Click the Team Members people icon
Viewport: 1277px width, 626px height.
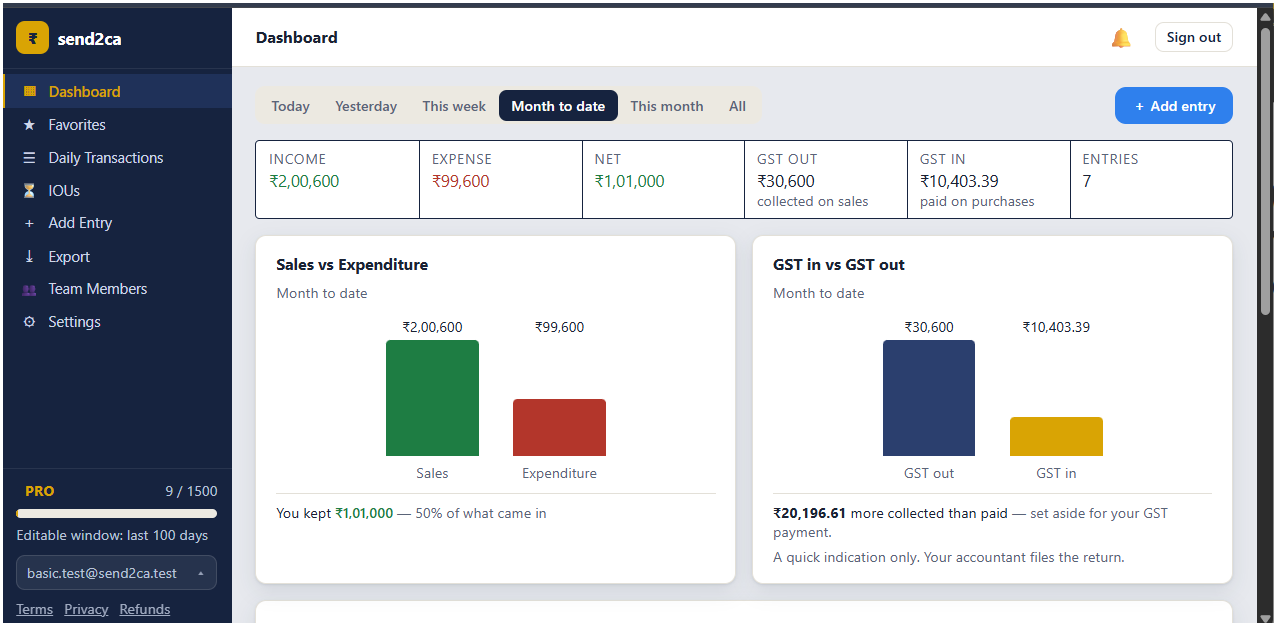(x=29, y=289)
